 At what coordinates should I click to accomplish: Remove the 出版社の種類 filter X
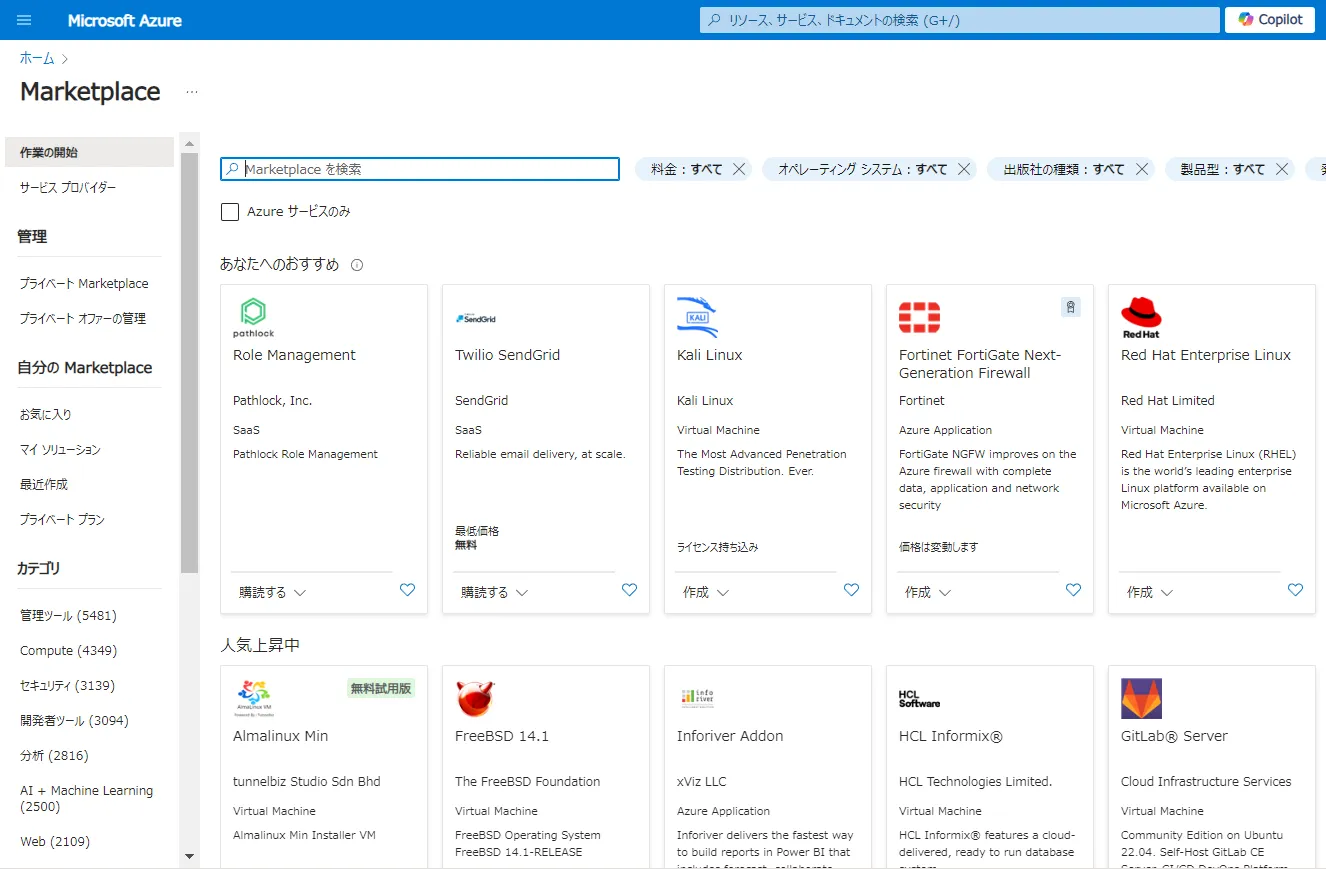click(x=1141, y=169)
